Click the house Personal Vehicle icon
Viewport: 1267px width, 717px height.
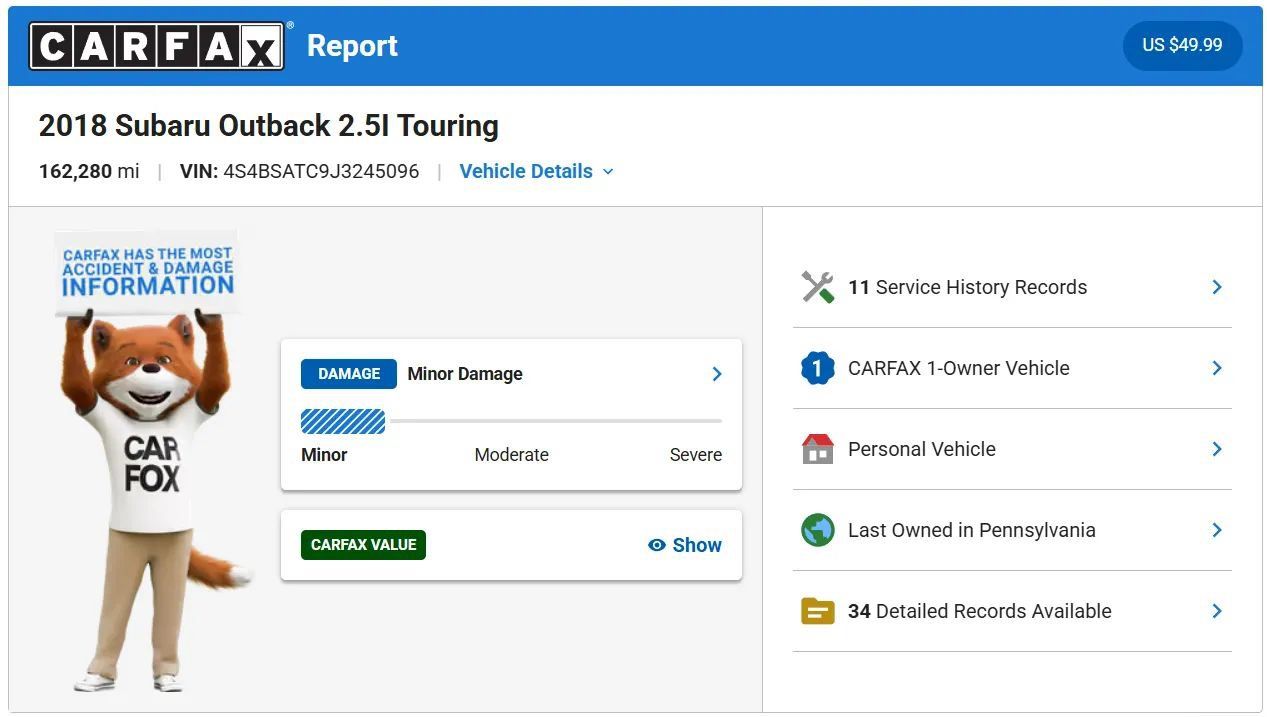tap(817, 449)
